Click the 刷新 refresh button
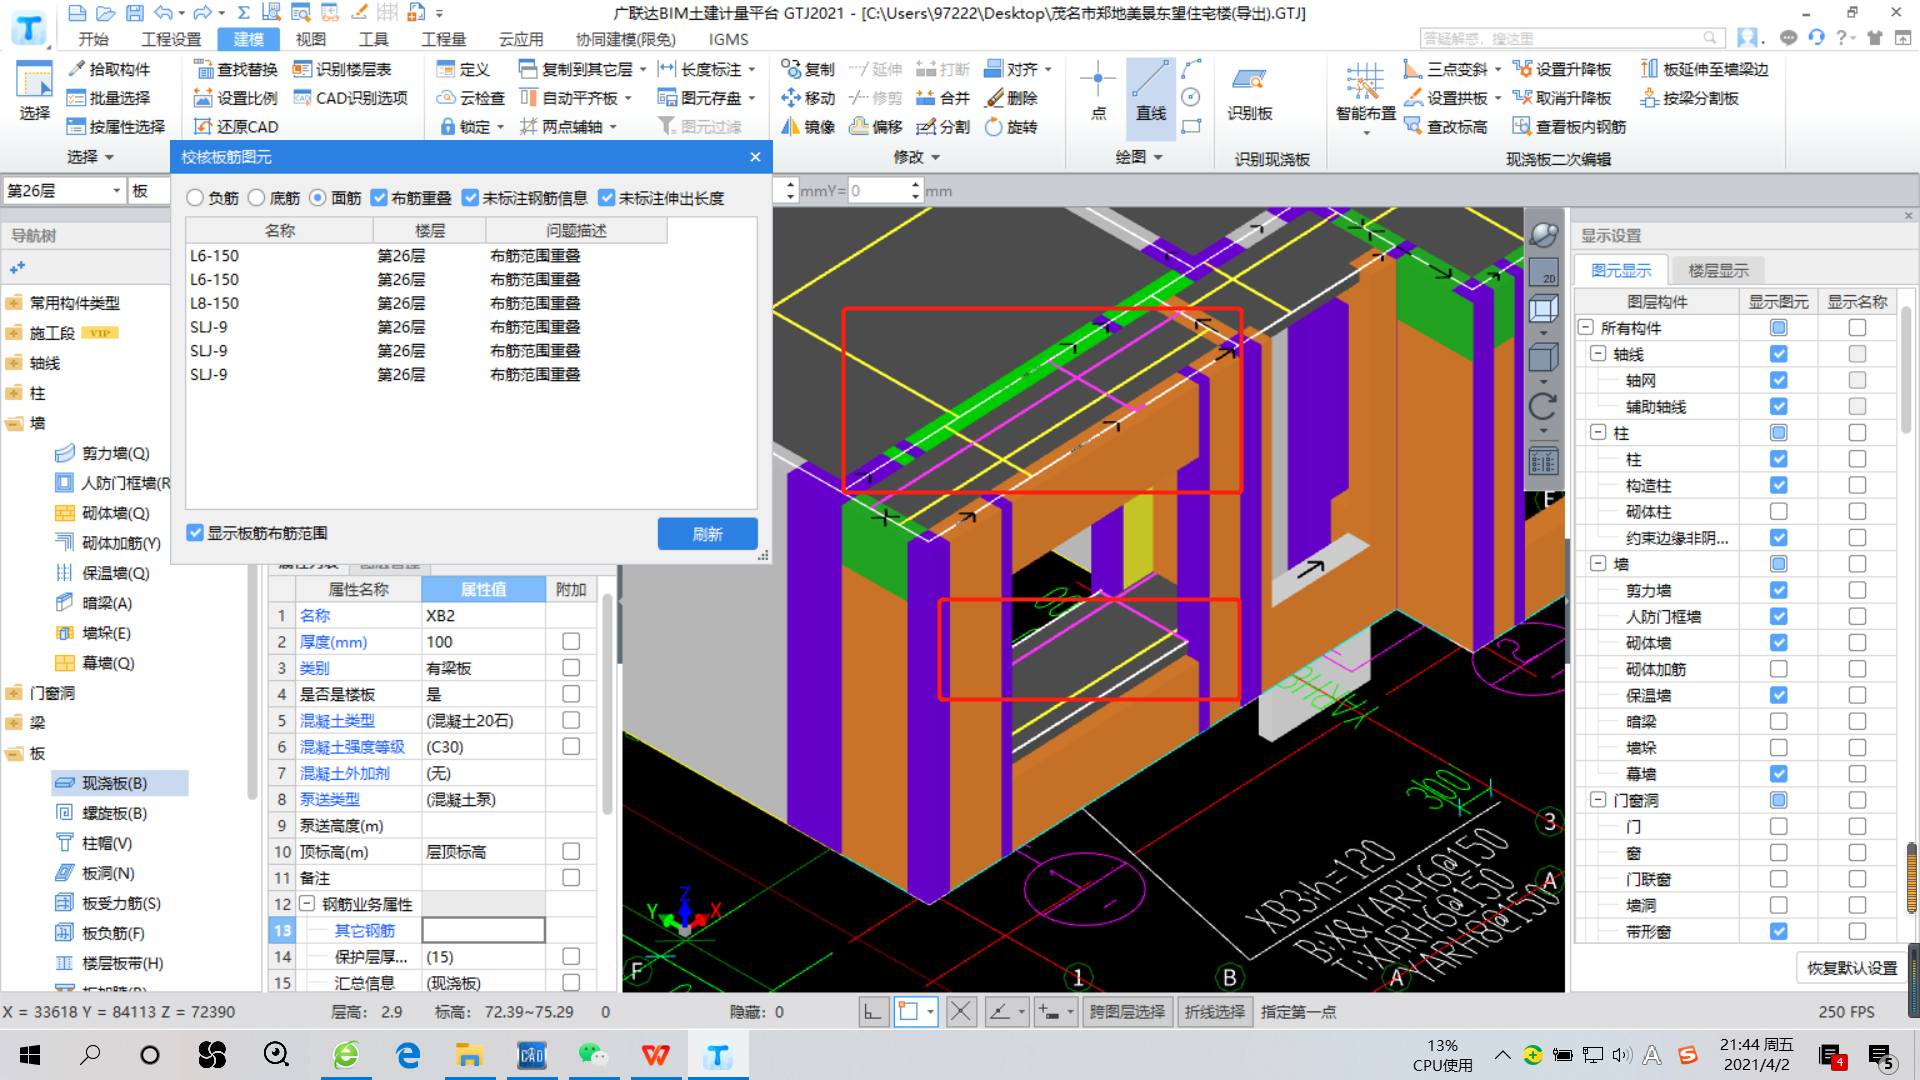1920x1080 pixels. click(707, 534)
